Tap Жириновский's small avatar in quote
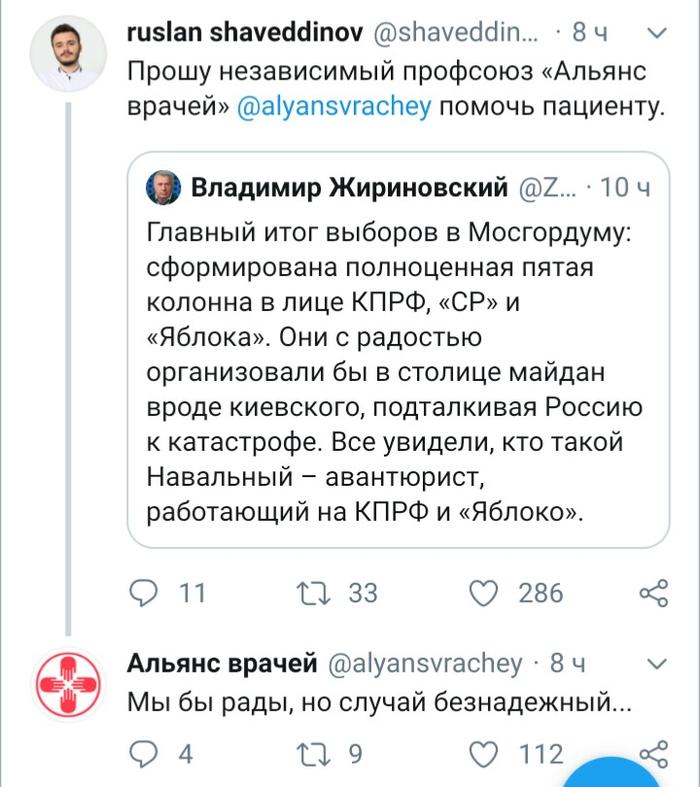 [x=163, y=187]
